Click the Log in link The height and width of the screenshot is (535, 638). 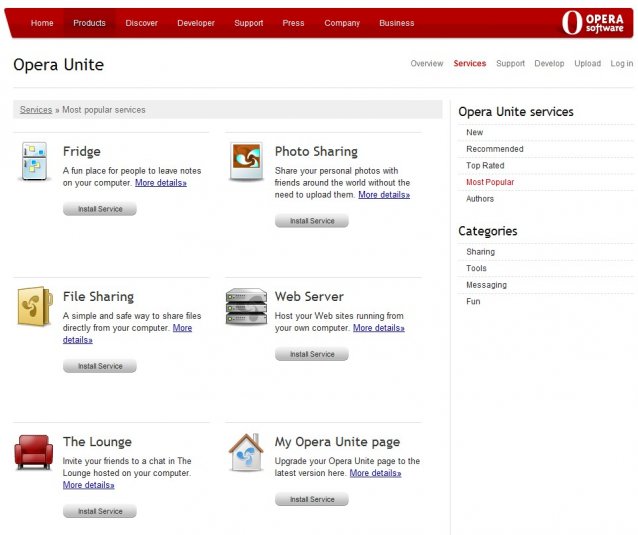pyautogui.click(x=621, y=63)
